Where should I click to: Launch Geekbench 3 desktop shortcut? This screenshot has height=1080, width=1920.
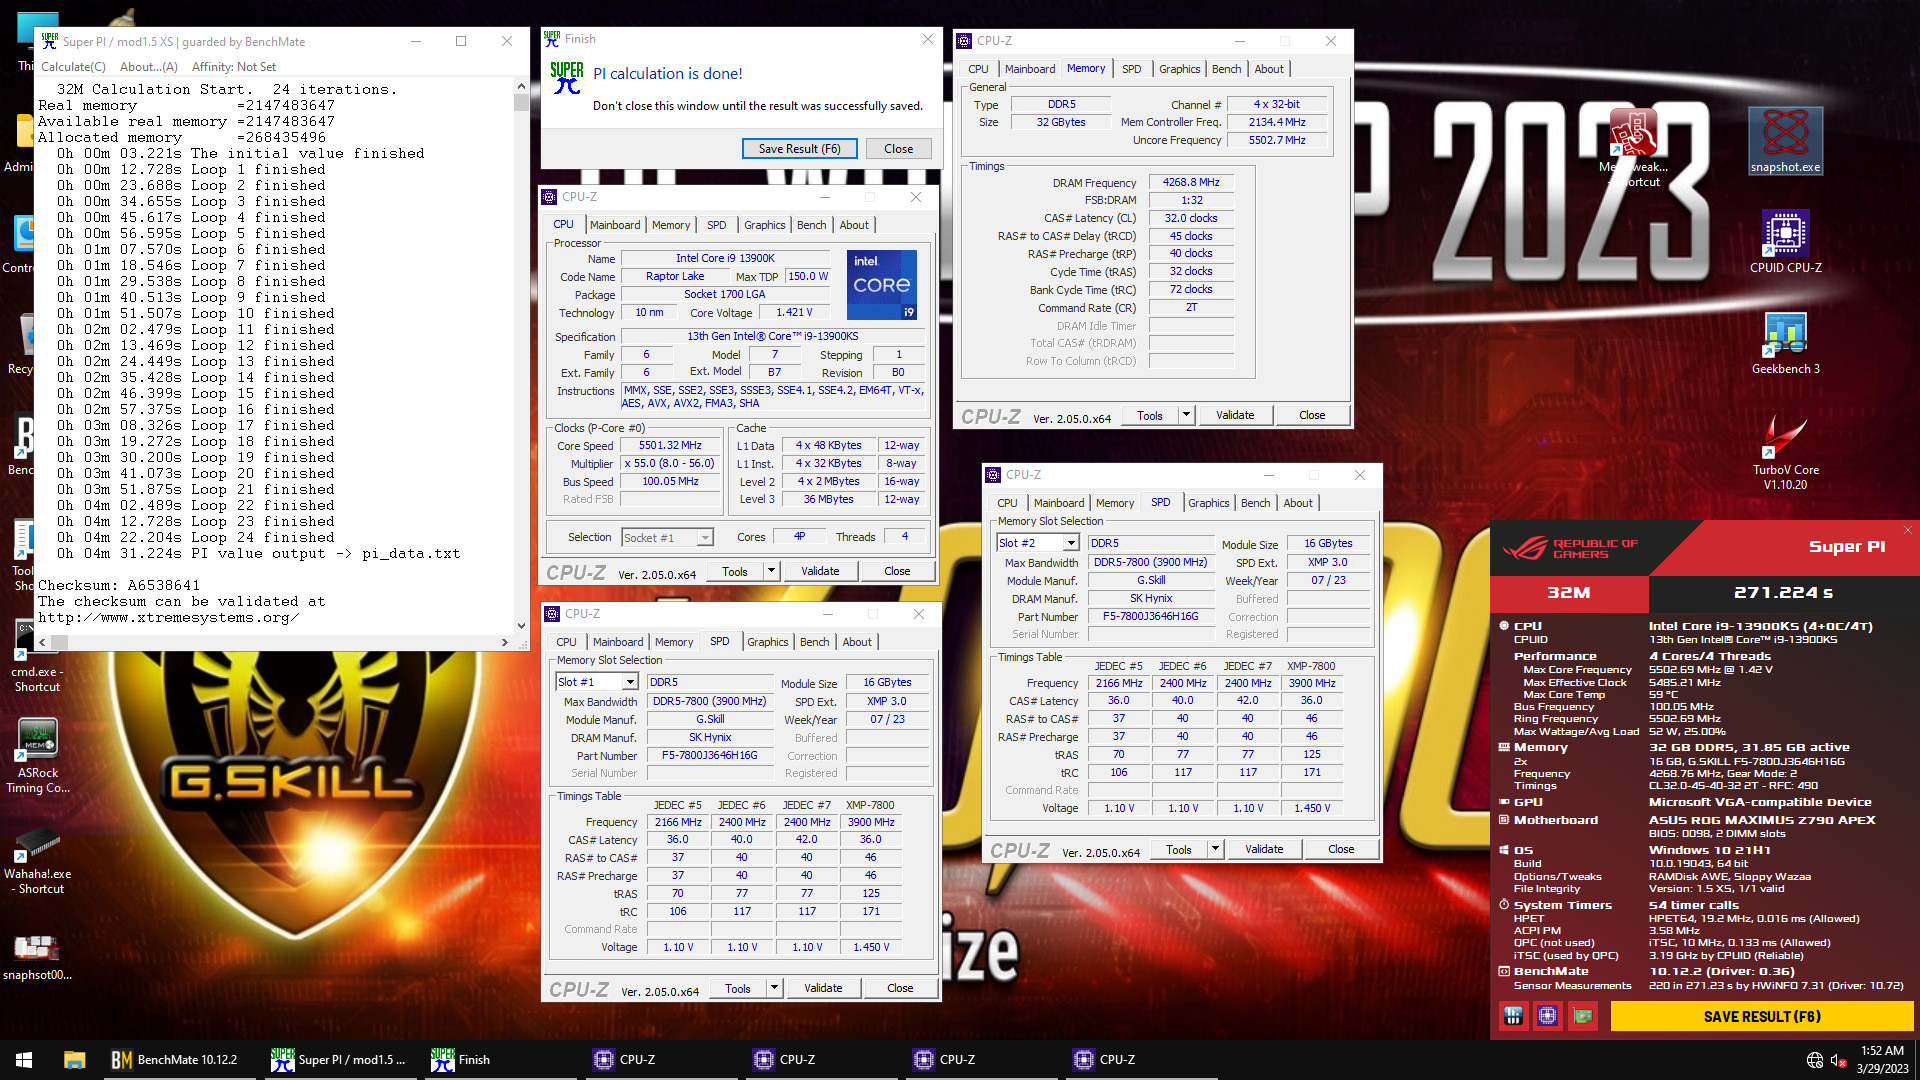point(1785,342)
